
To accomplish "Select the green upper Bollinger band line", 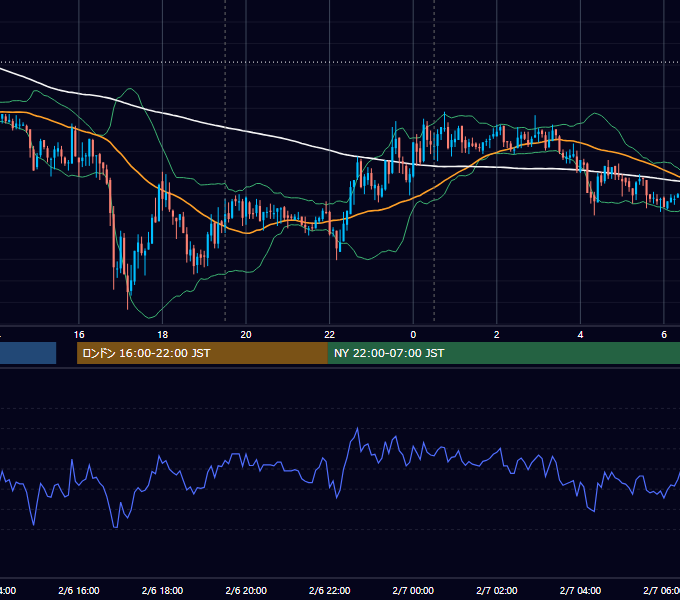I will pyautogui.click(x=163, y=147).
